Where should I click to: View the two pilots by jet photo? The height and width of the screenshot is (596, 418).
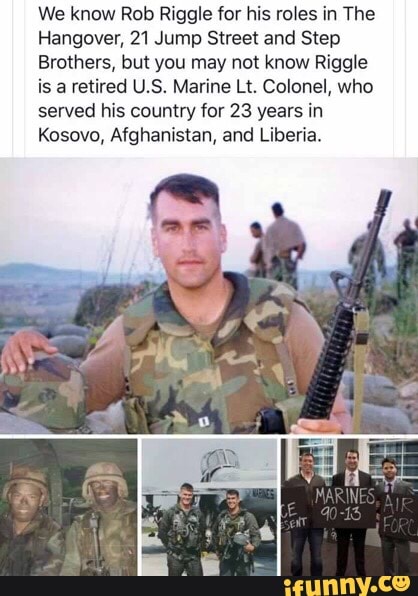click(209, 507)
